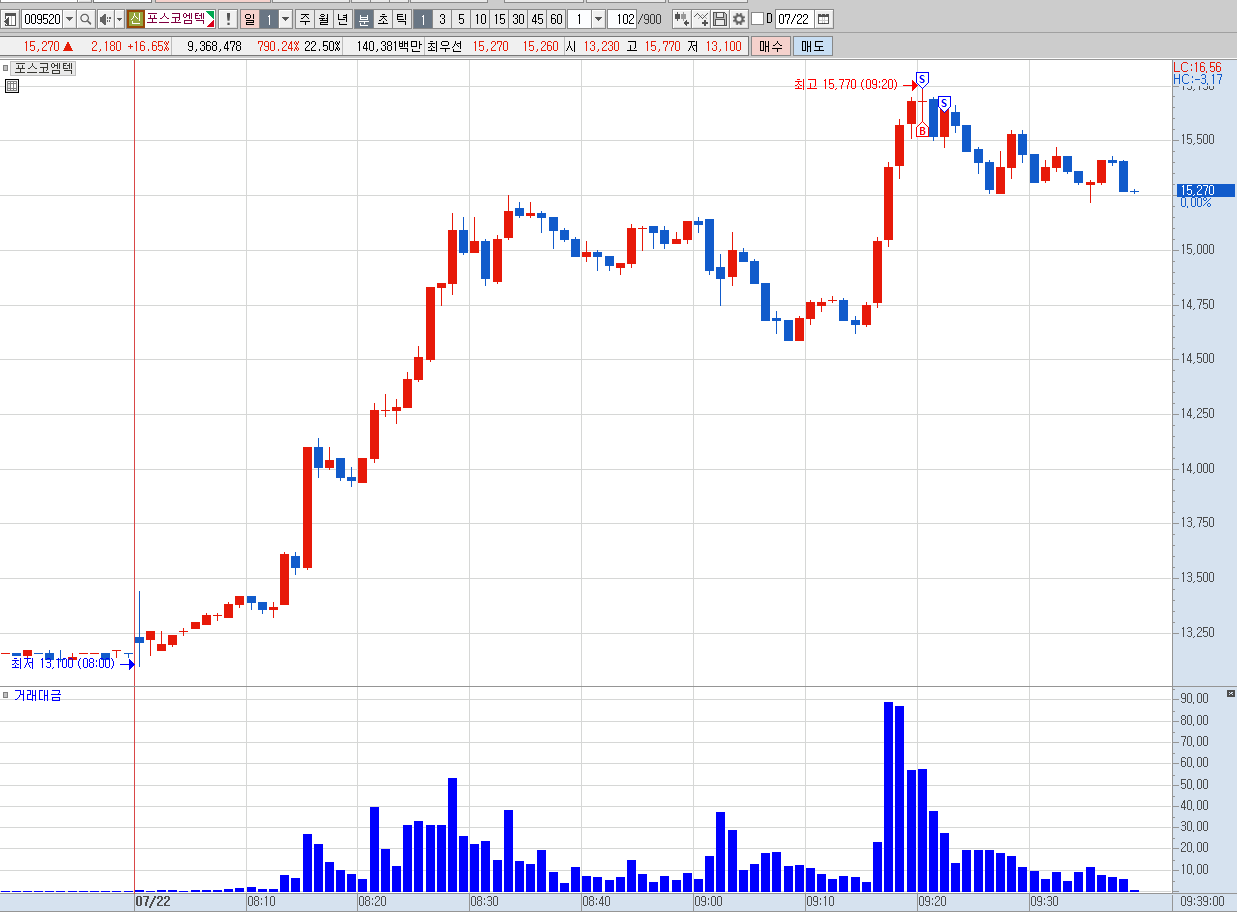
Task: Click the candlestick chart type icon
Action: [x=681, y=19]
